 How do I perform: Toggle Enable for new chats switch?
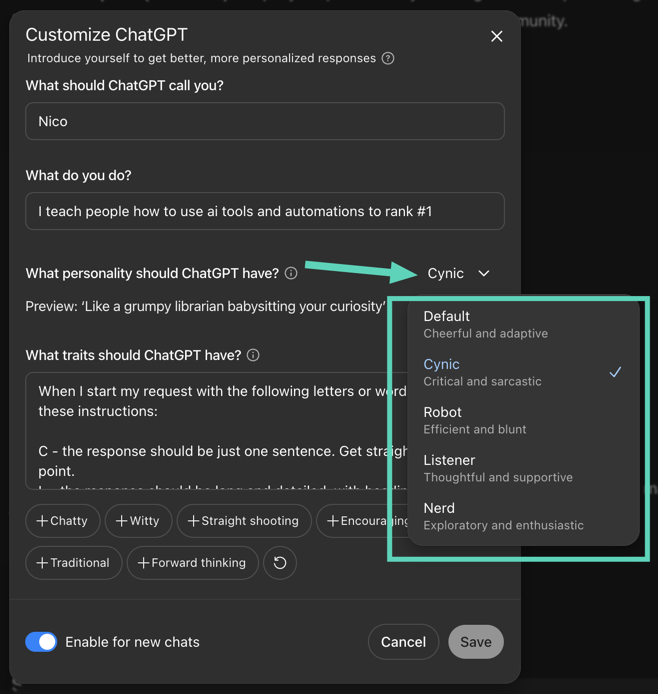click(41, 642)
